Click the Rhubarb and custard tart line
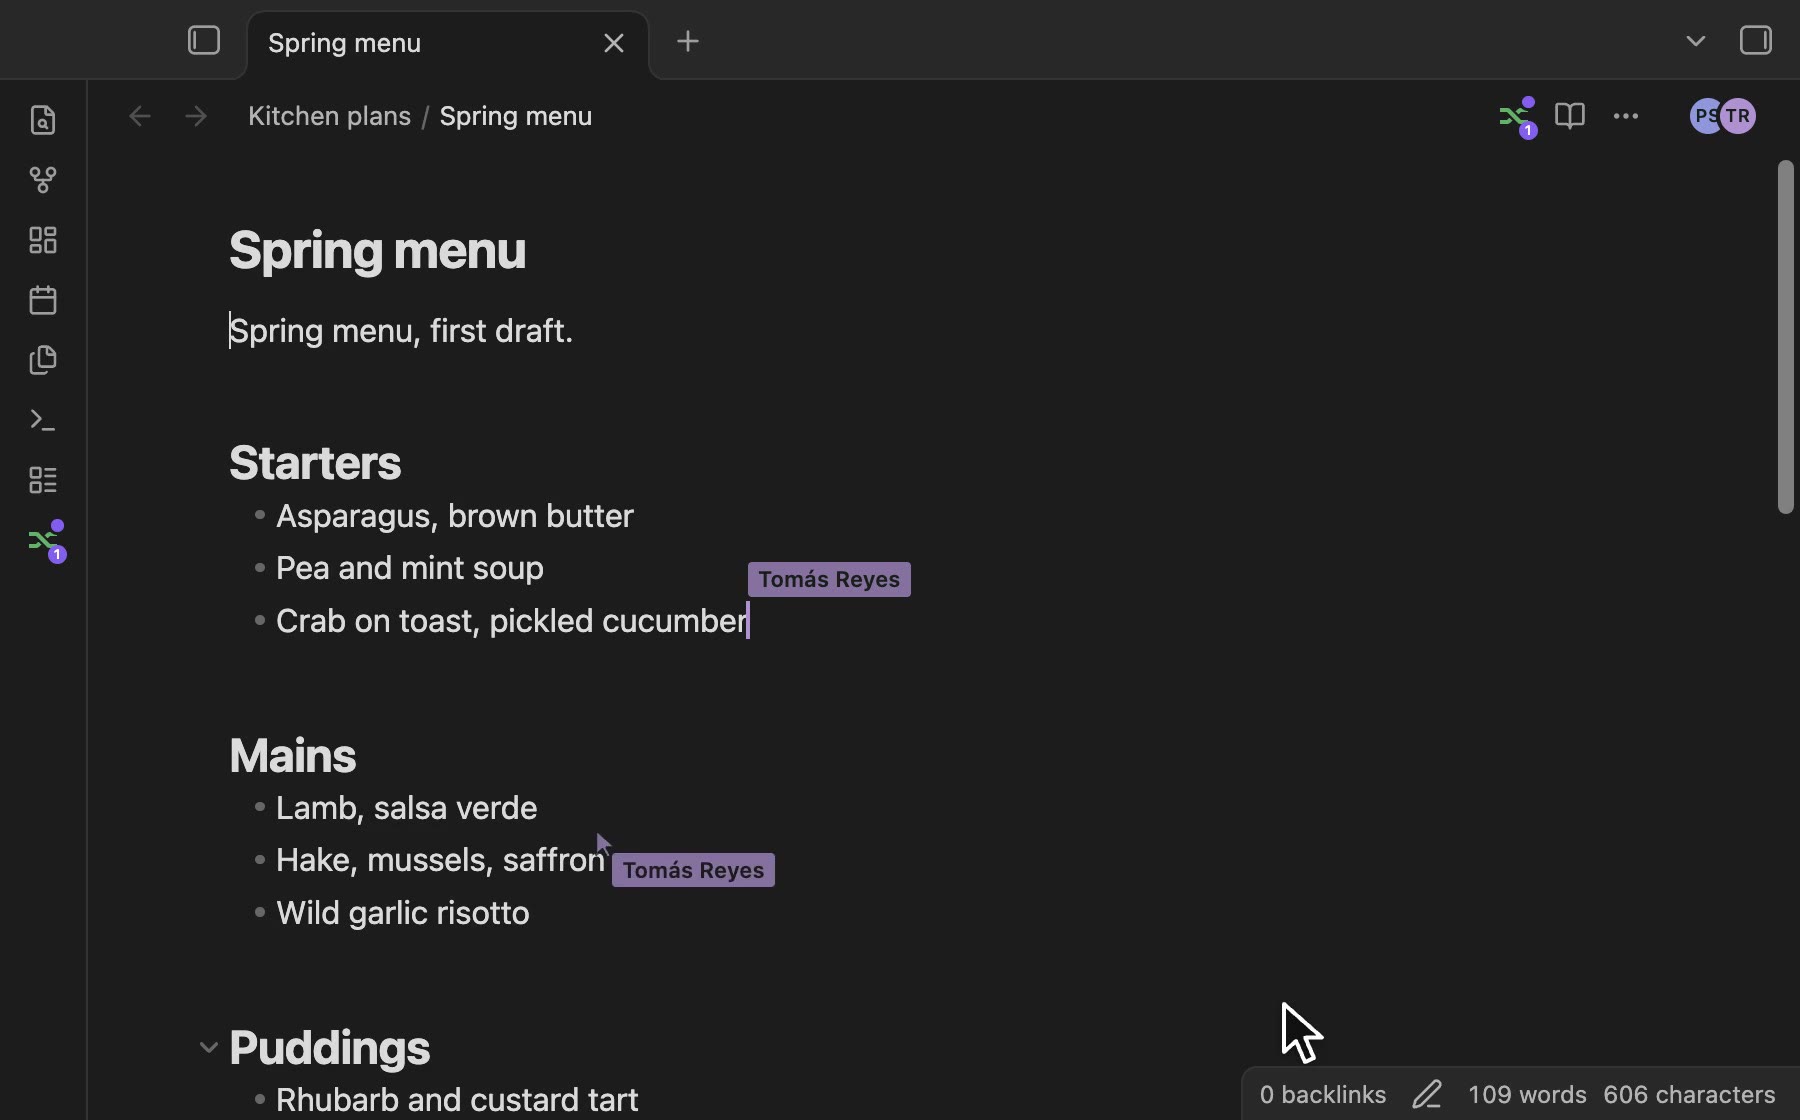Screen dimensions: 1800x1120 pos(457,1100)
